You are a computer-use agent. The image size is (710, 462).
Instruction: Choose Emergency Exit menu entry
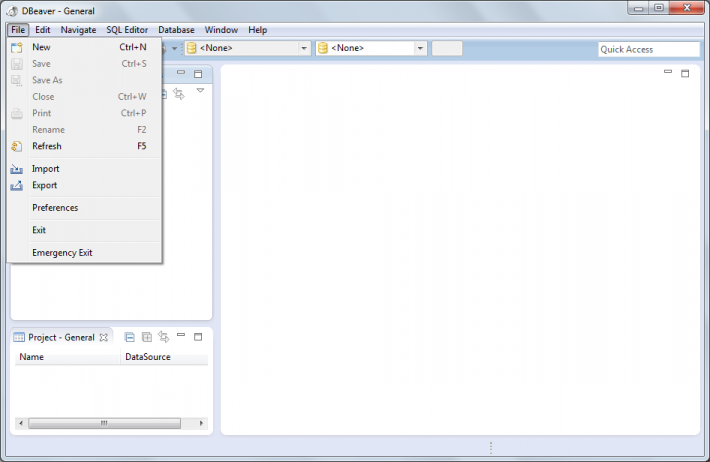85,253
